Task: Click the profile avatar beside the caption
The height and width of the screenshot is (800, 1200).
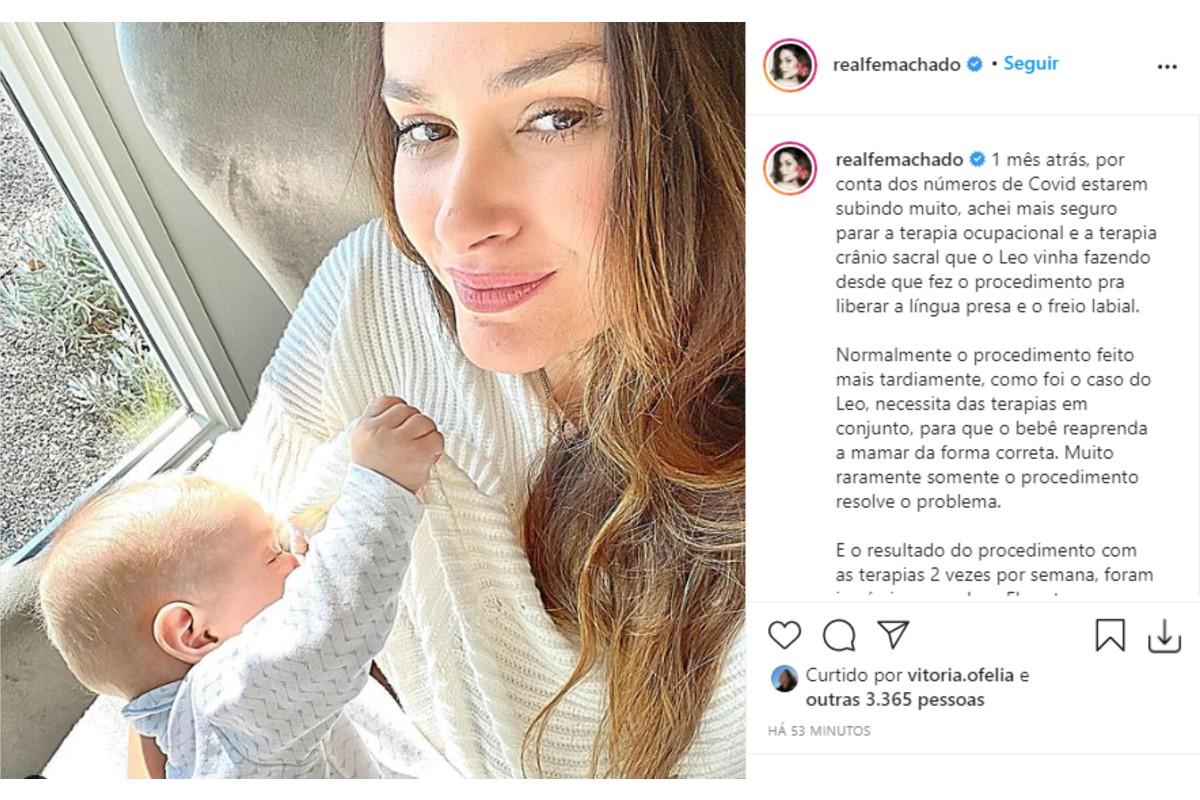Action: 790,168
